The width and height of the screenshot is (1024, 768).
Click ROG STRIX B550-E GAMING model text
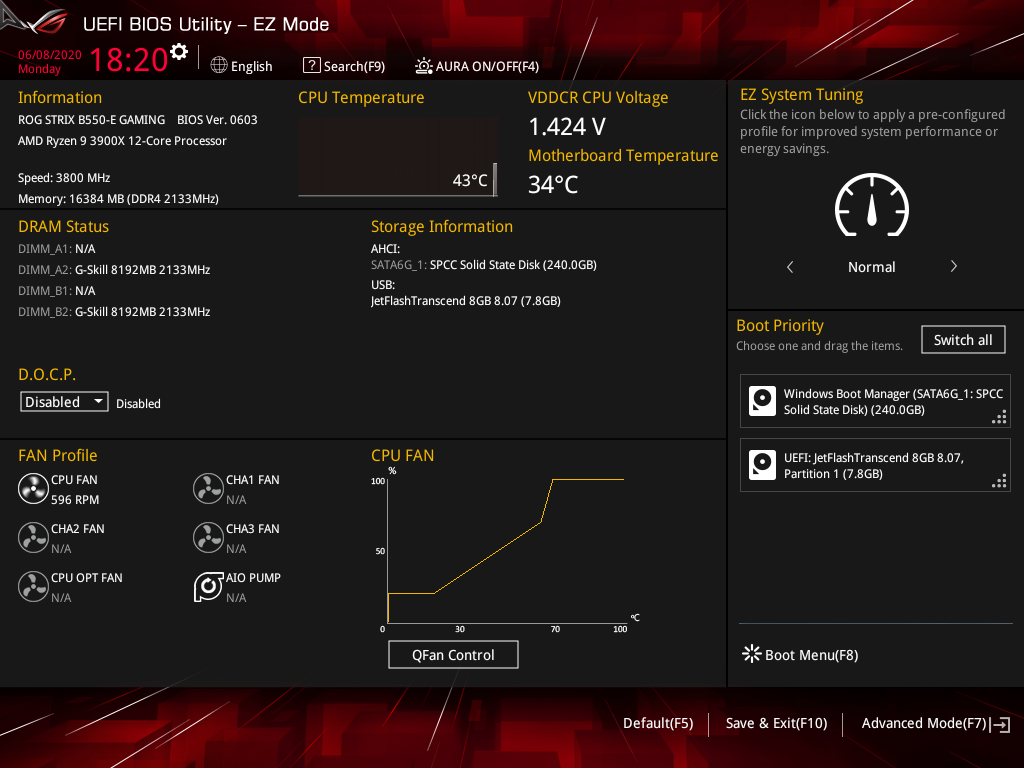(91, 120)
